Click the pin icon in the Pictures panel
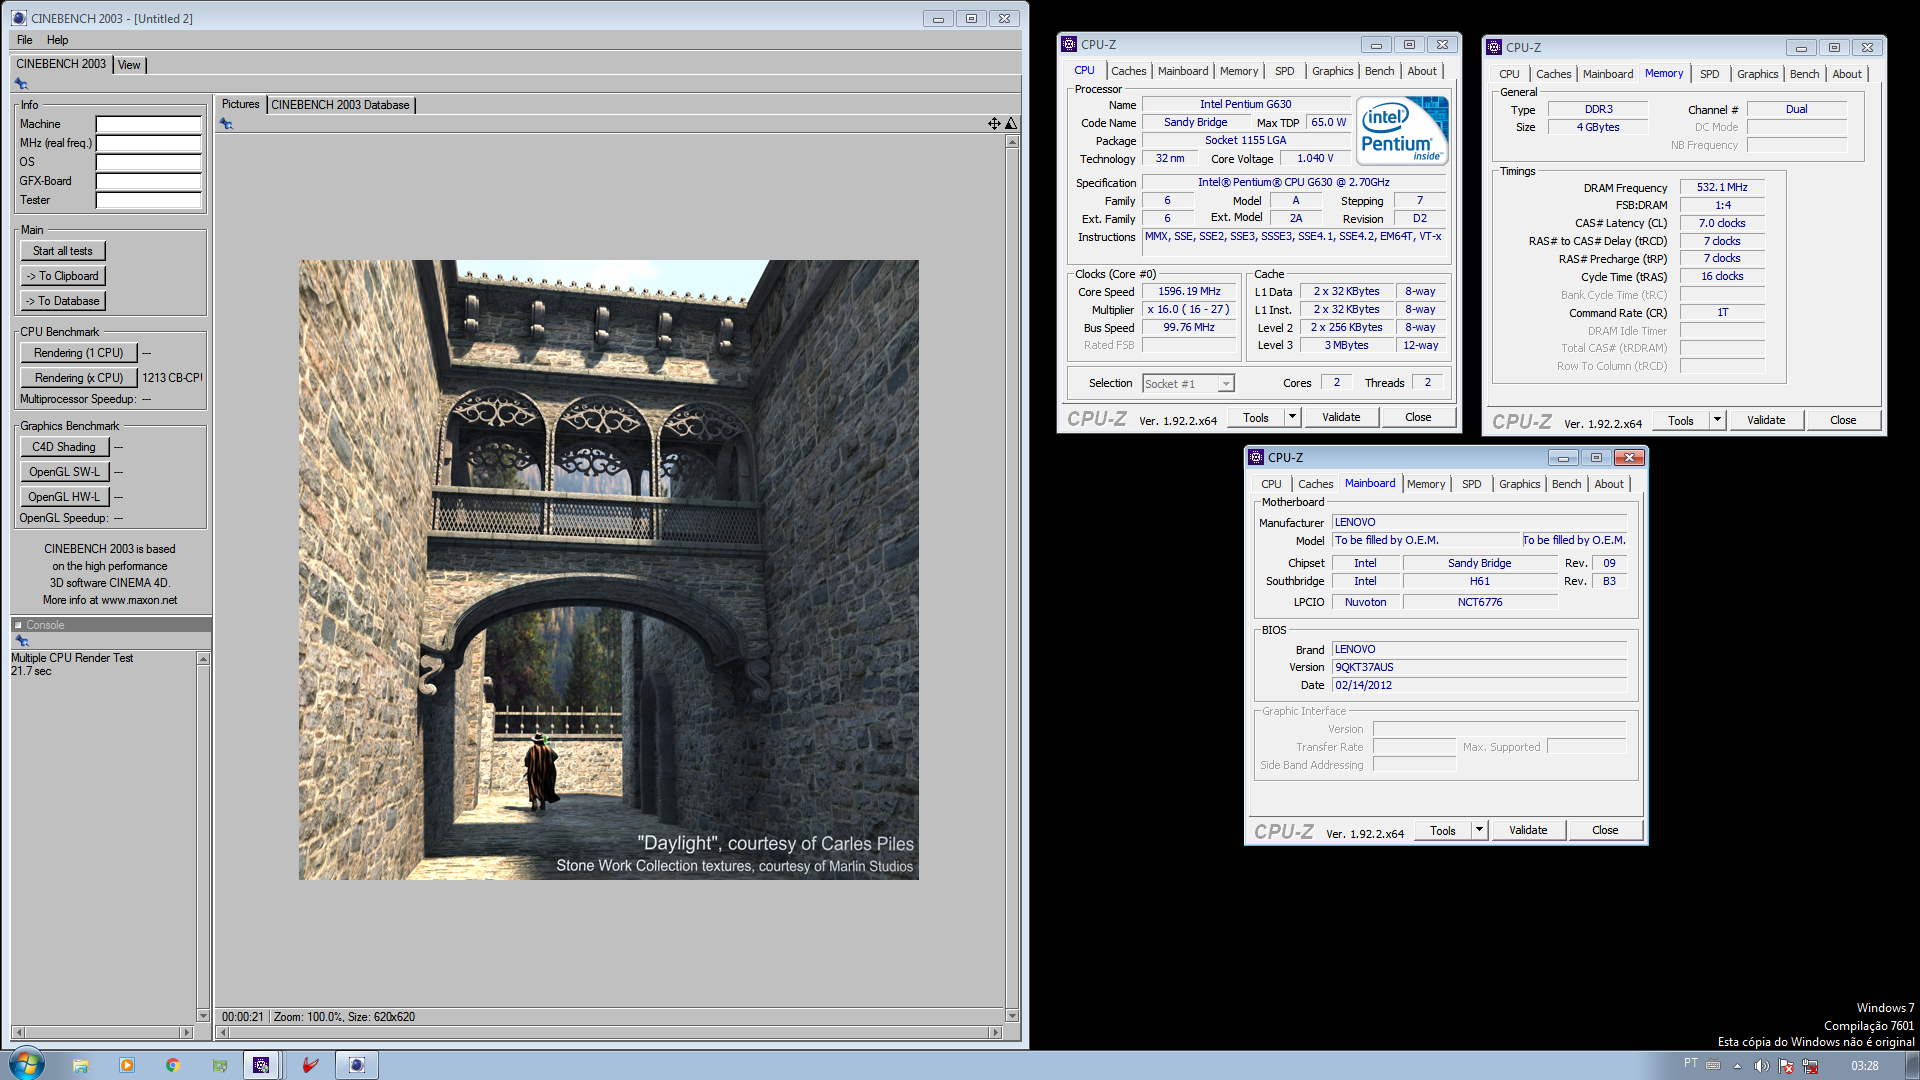This screenshot has width=1920, height=1080. click(226, 124)
